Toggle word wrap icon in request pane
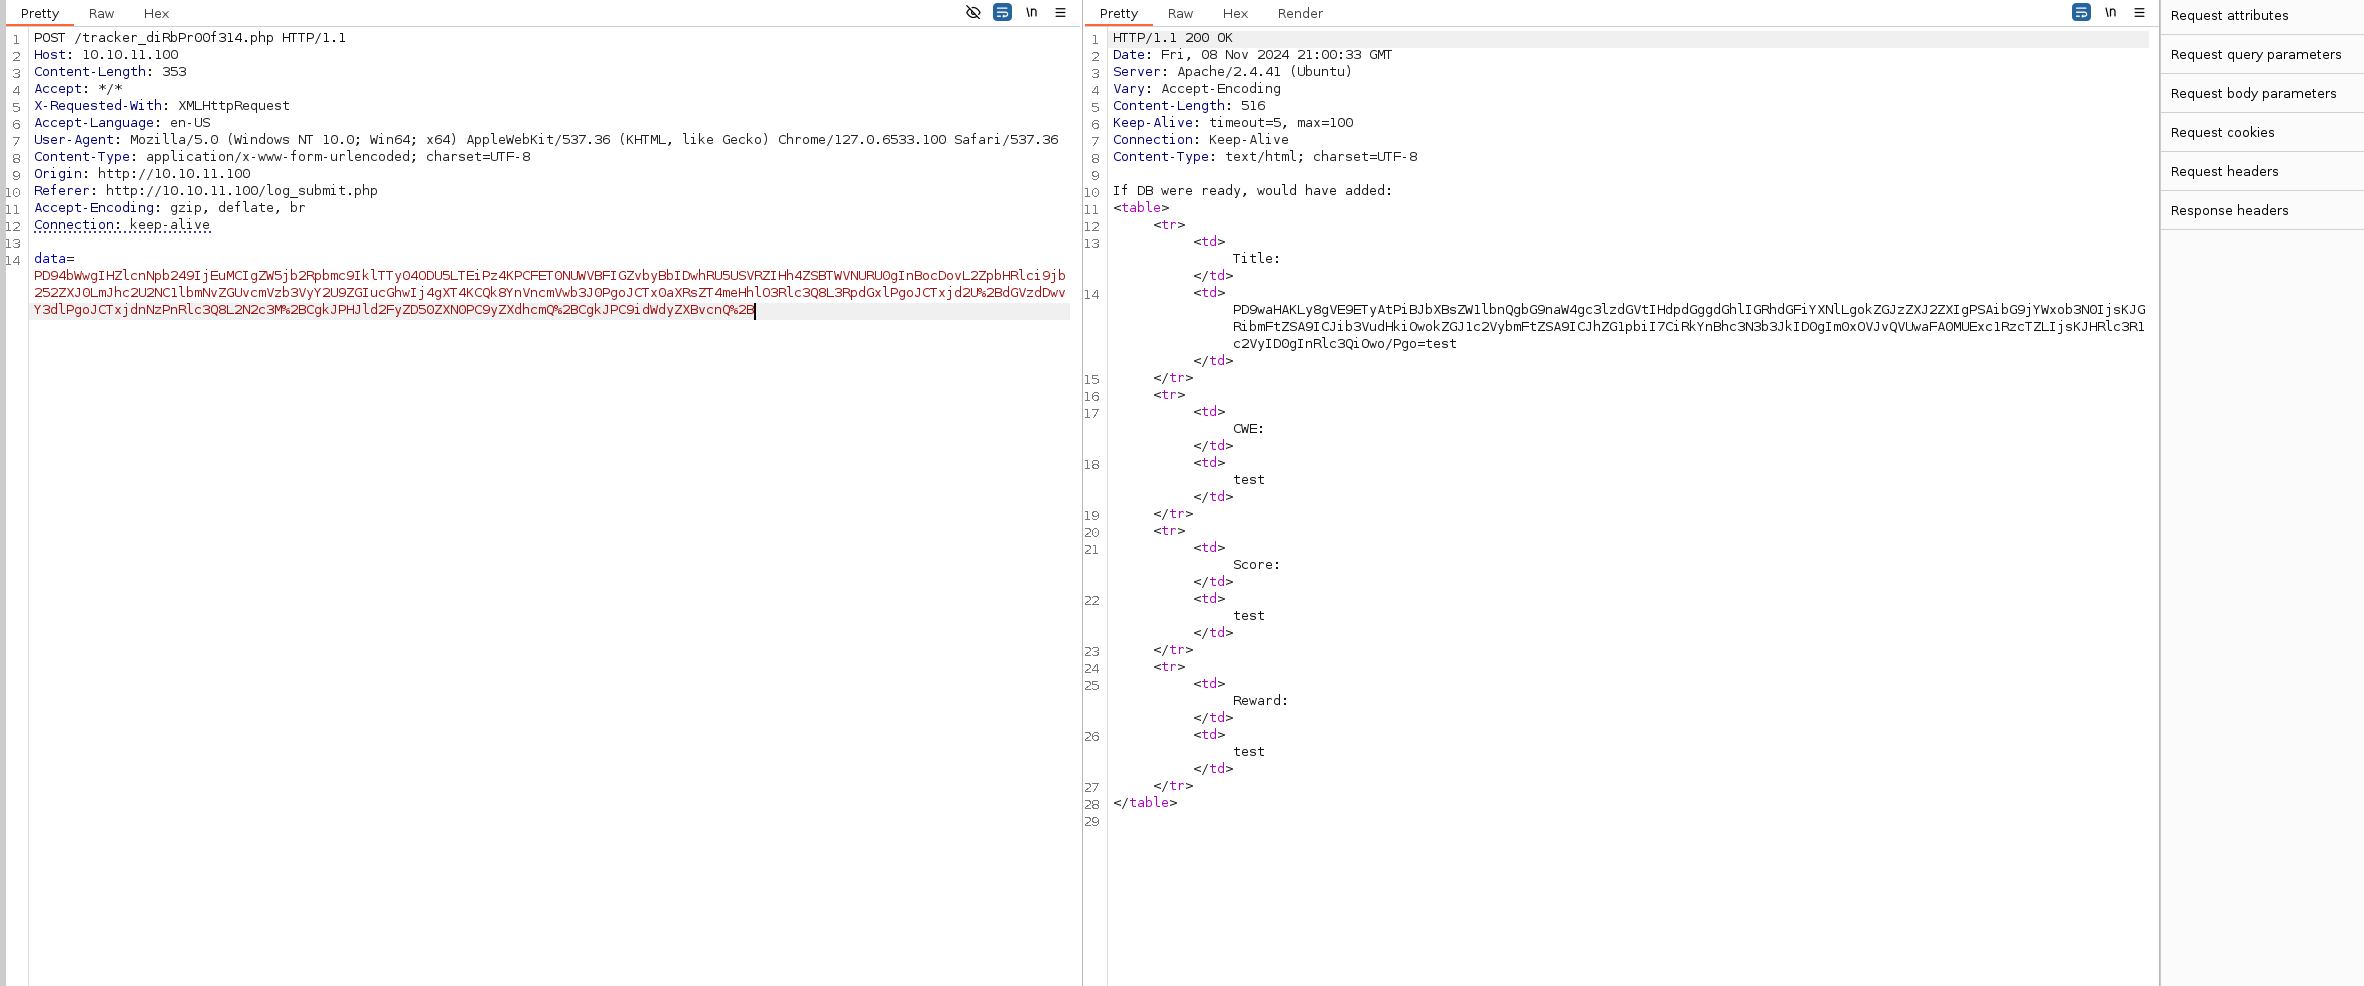2364x986 pixels. tap(1002, 13)
